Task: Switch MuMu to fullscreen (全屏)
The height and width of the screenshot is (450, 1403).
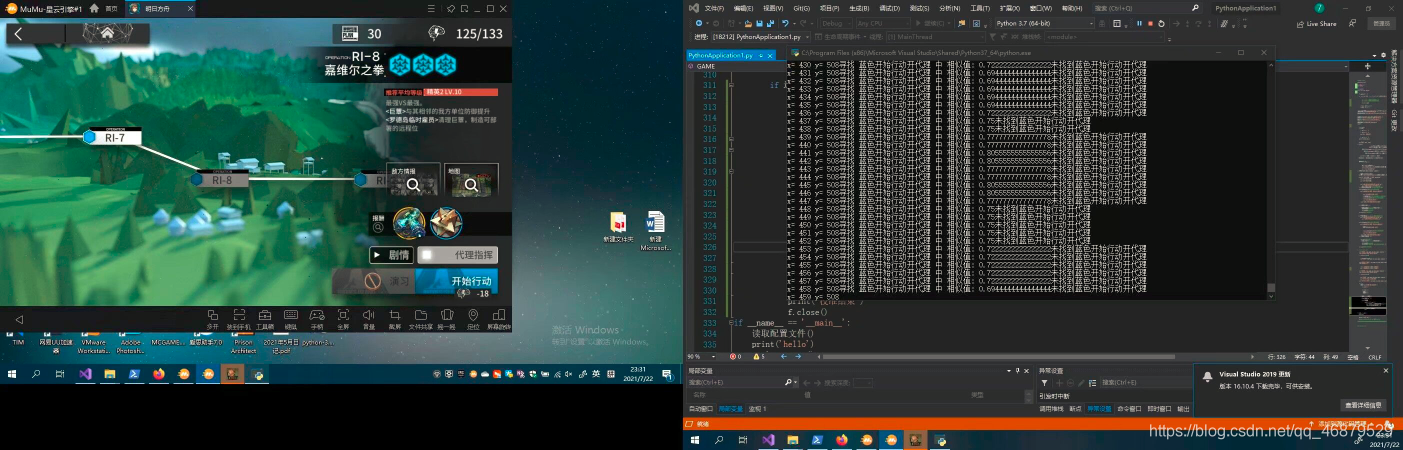Action: coord(343,318)
